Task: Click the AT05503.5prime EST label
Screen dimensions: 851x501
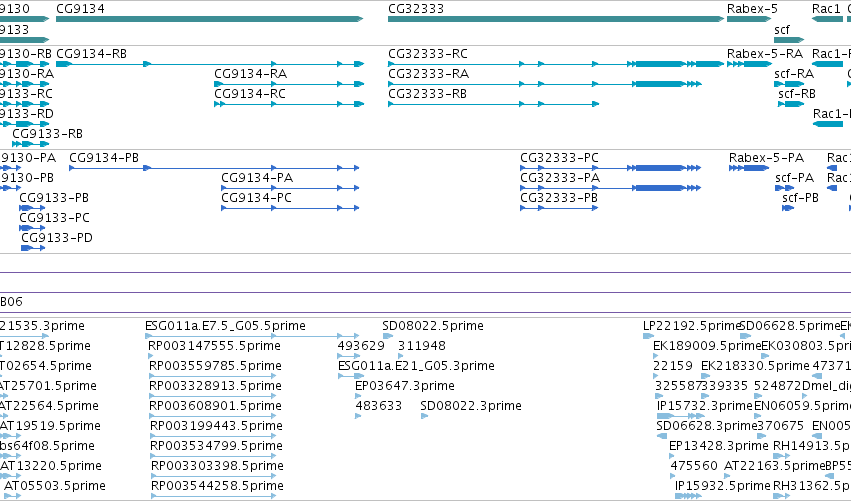Action: tap(55, 486)
